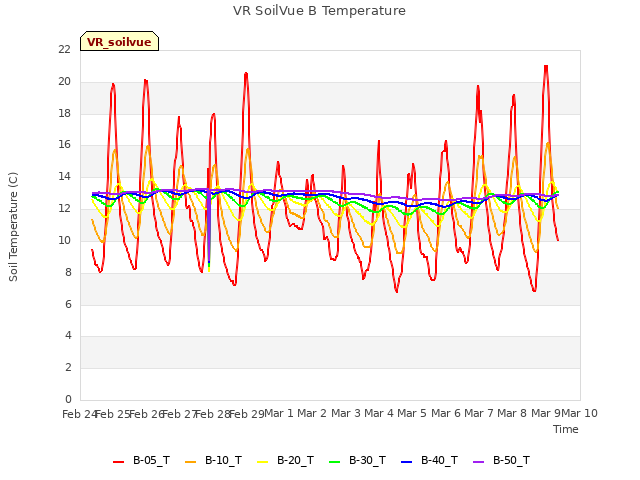Click the chart title VR SoilVue B Temperature

[319, 11]
